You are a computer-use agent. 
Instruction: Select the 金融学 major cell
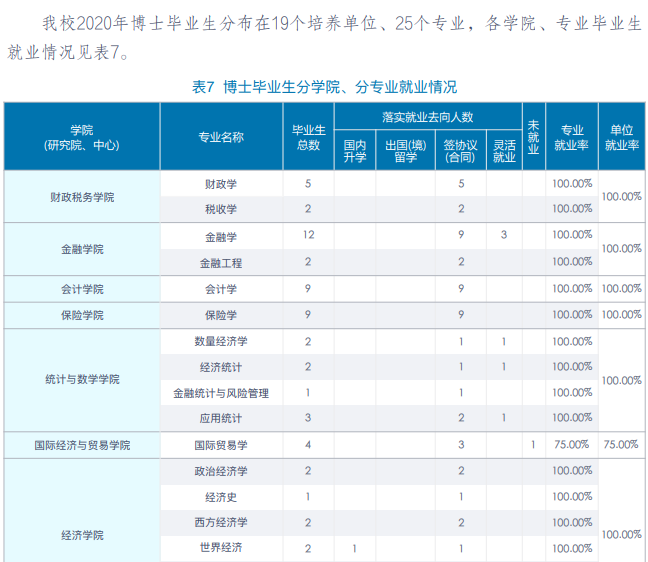point(221,237)
